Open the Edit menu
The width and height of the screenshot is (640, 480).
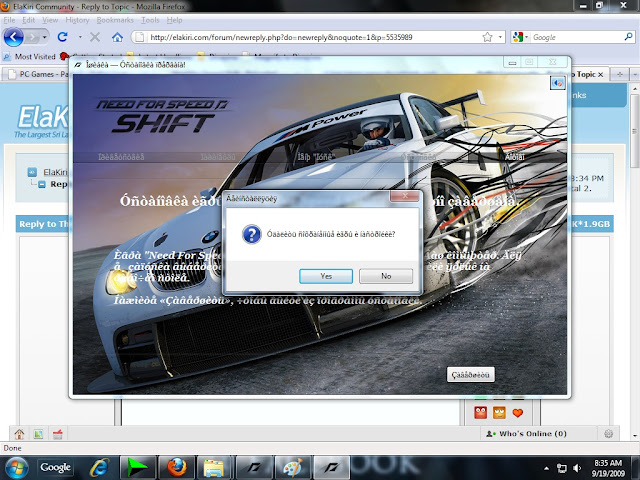(28, 20)
